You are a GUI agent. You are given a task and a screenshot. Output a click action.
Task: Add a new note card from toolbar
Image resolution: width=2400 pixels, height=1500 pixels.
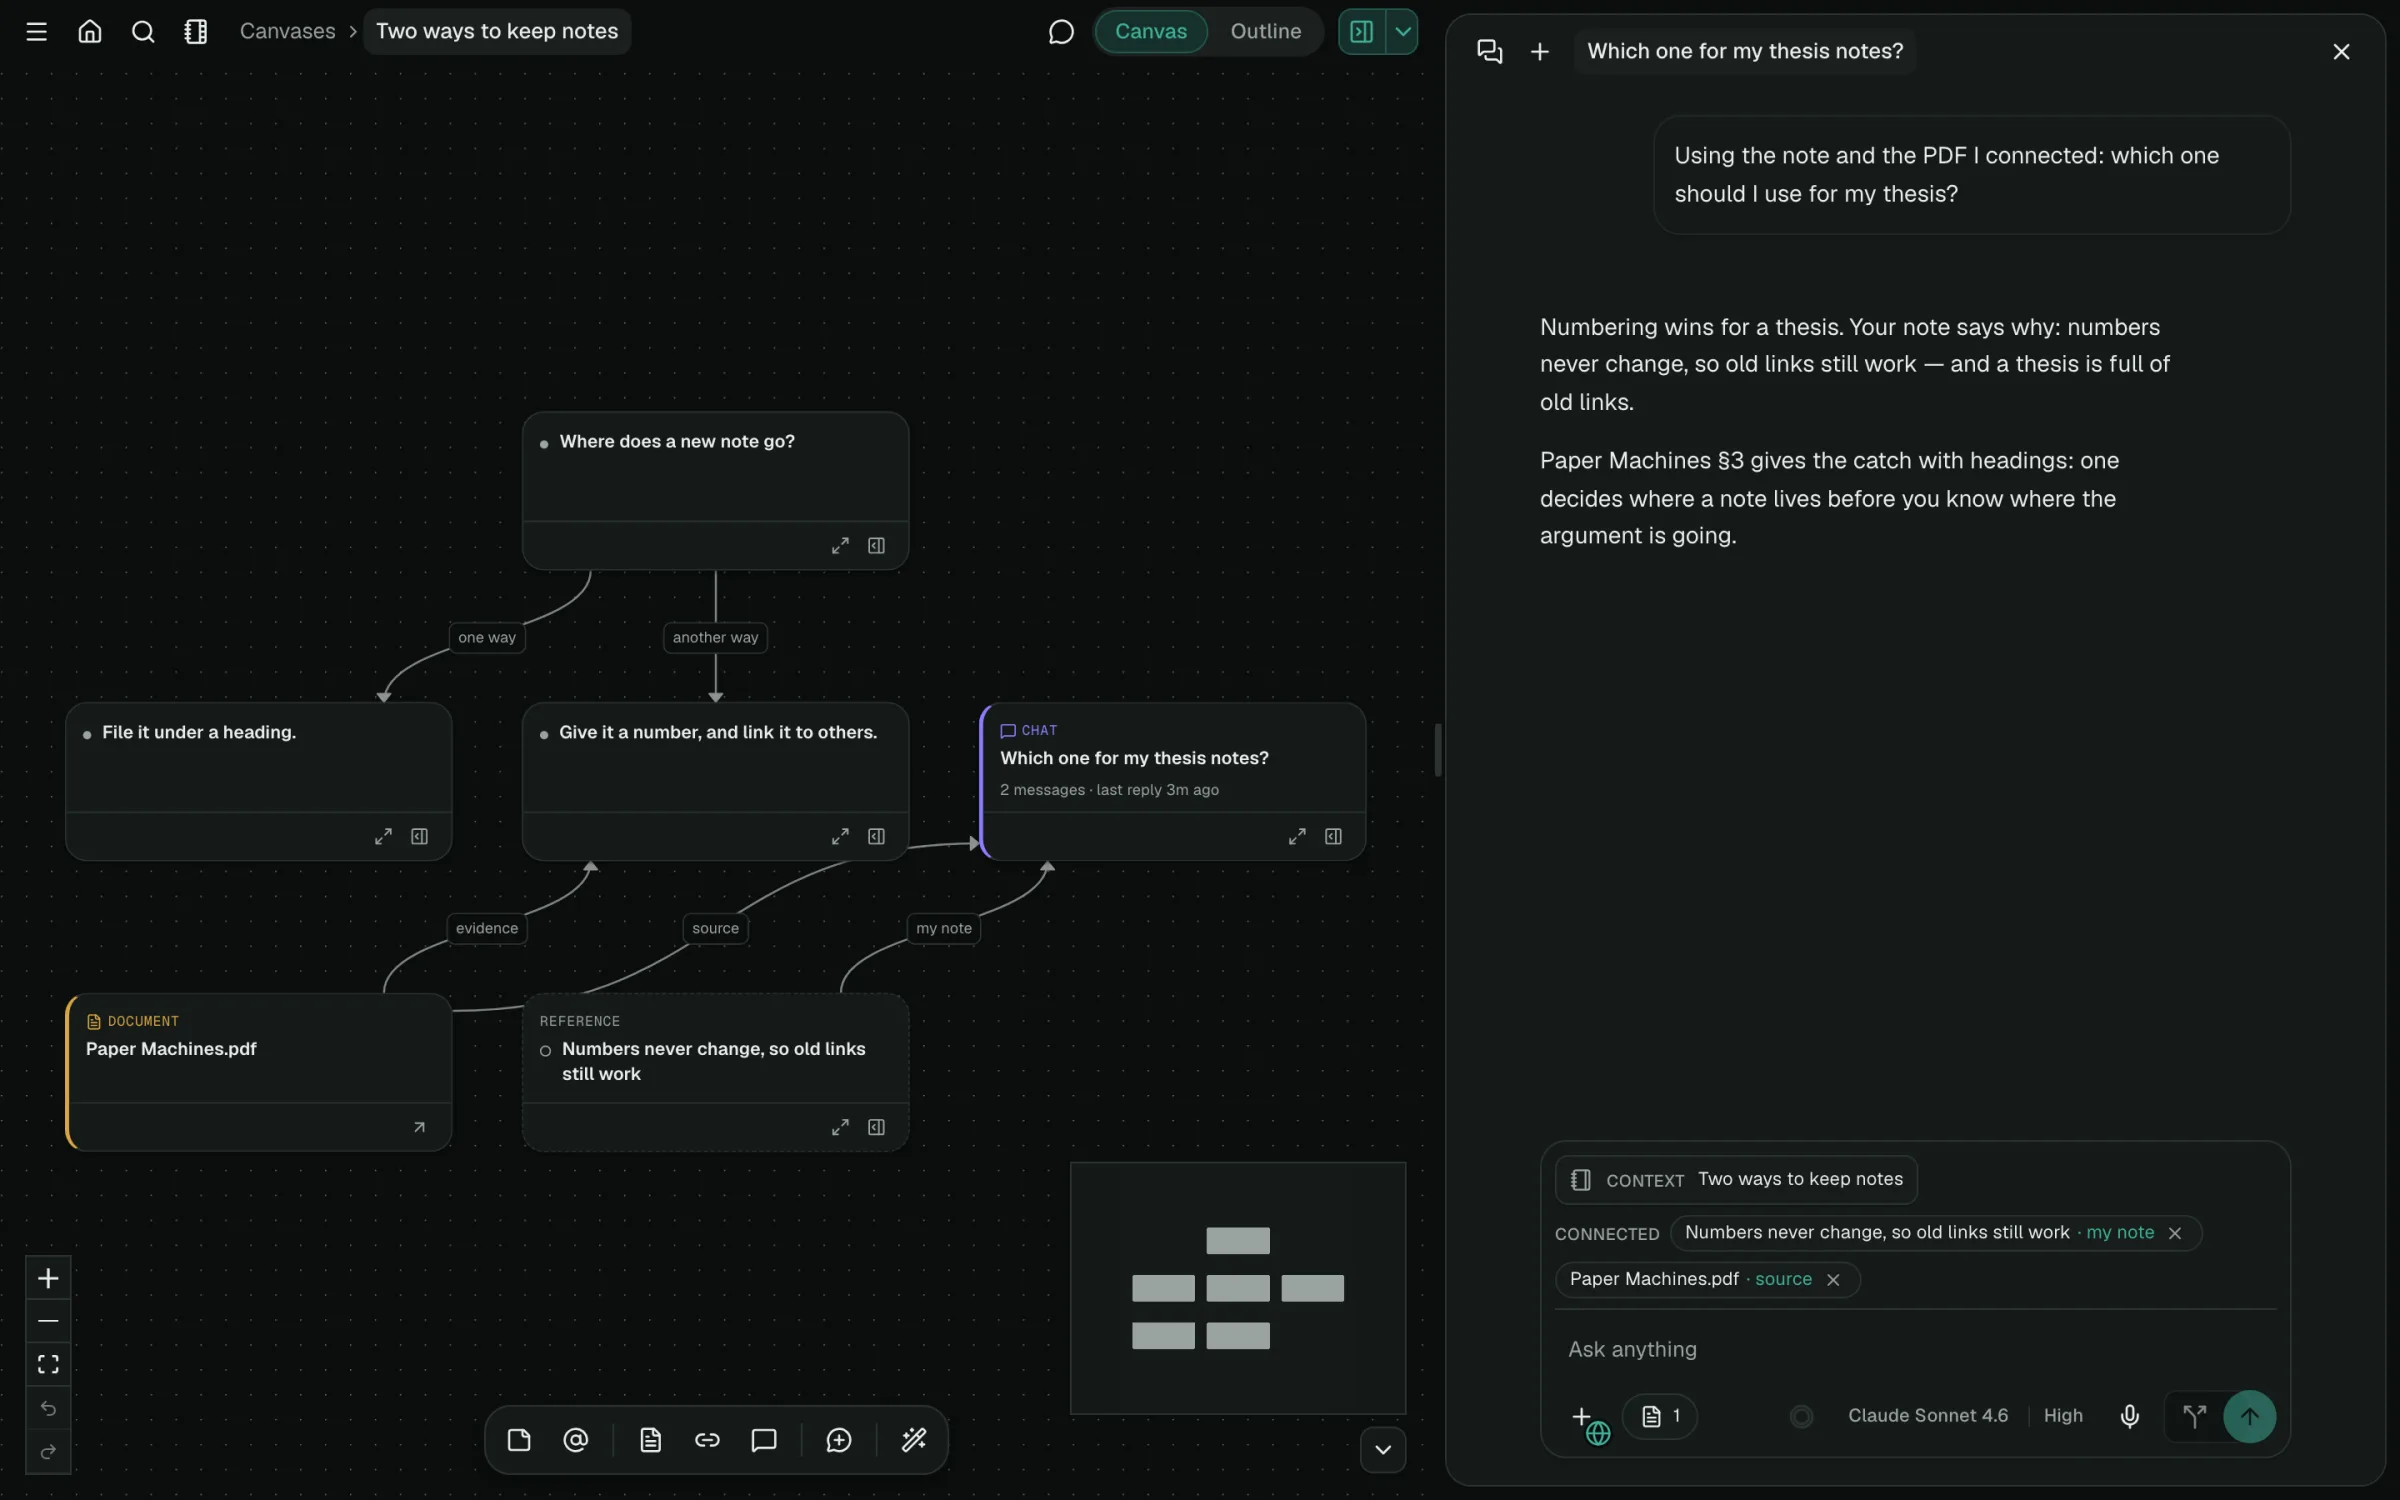(x=519, y=1440)
